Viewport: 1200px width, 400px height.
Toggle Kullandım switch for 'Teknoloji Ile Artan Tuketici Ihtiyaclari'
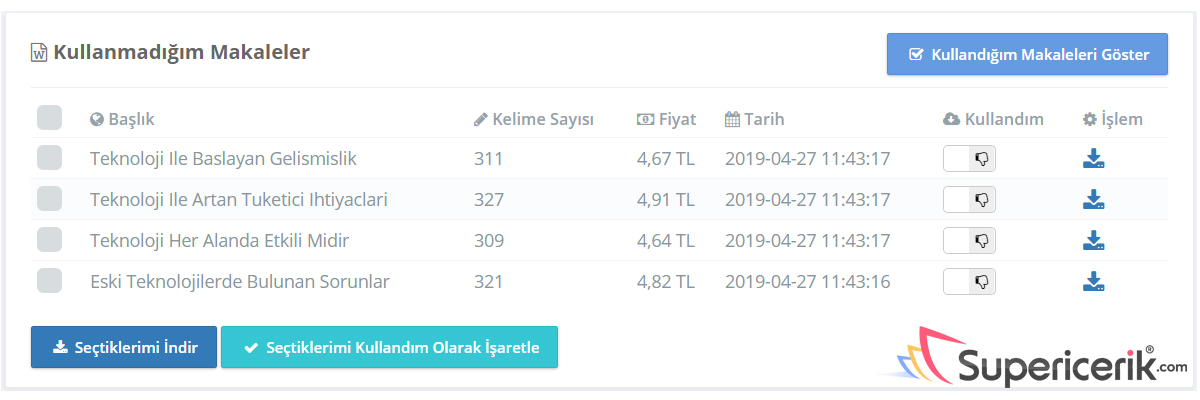pos(969,200)
